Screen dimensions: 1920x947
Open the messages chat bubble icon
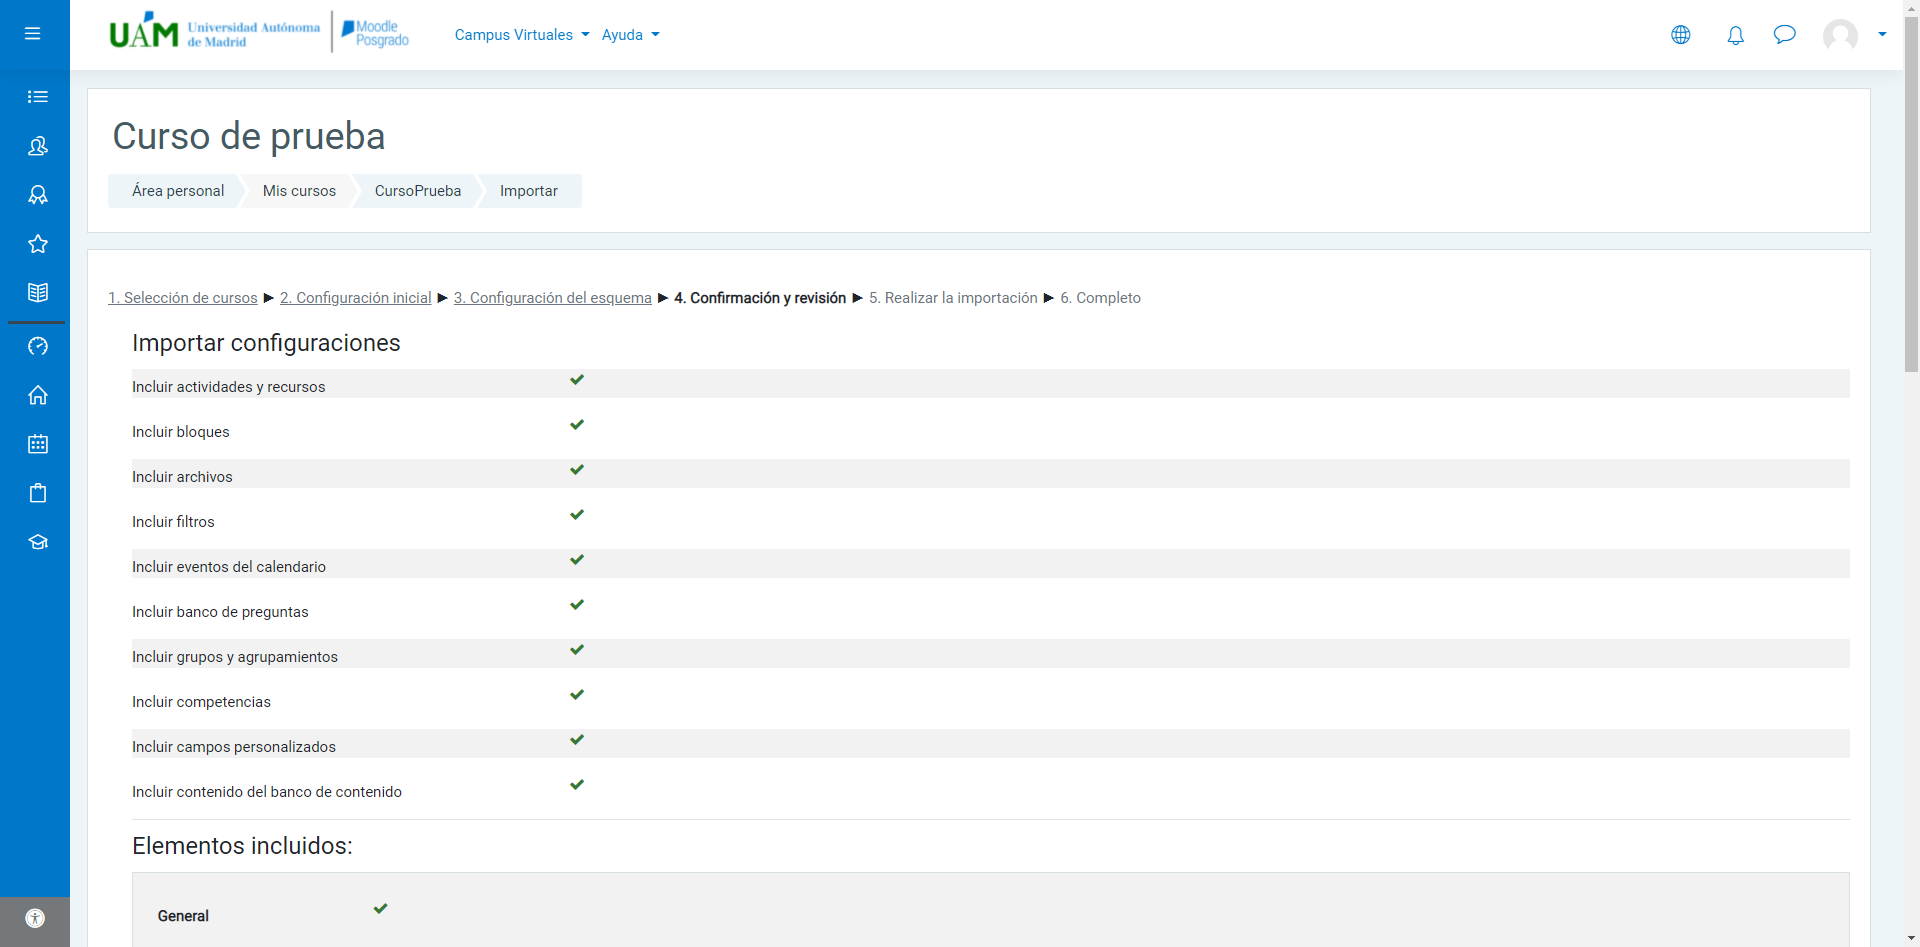coord(1784,35)
